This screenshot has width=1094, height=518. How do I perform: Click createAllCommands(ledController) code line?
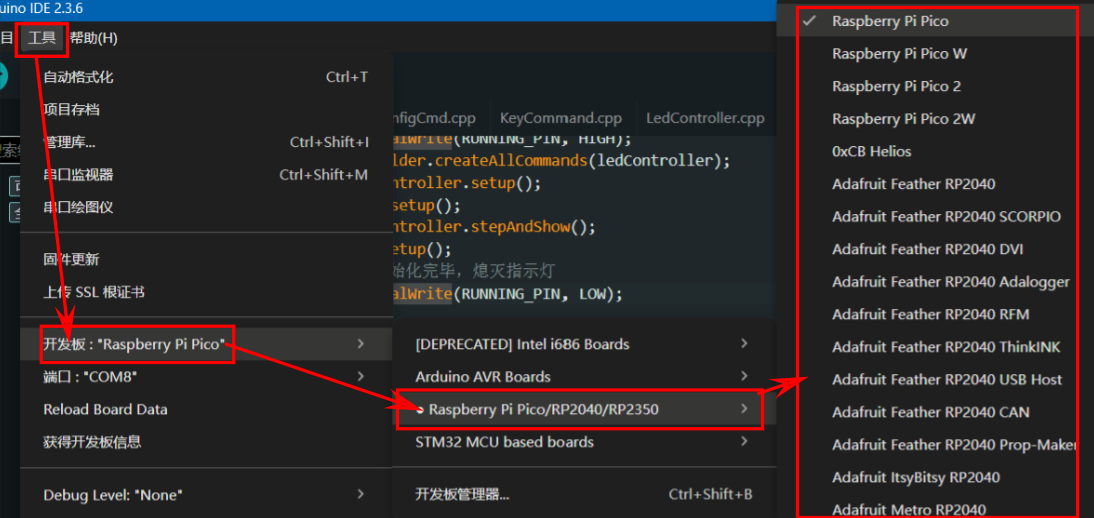(x=562, y=161)
